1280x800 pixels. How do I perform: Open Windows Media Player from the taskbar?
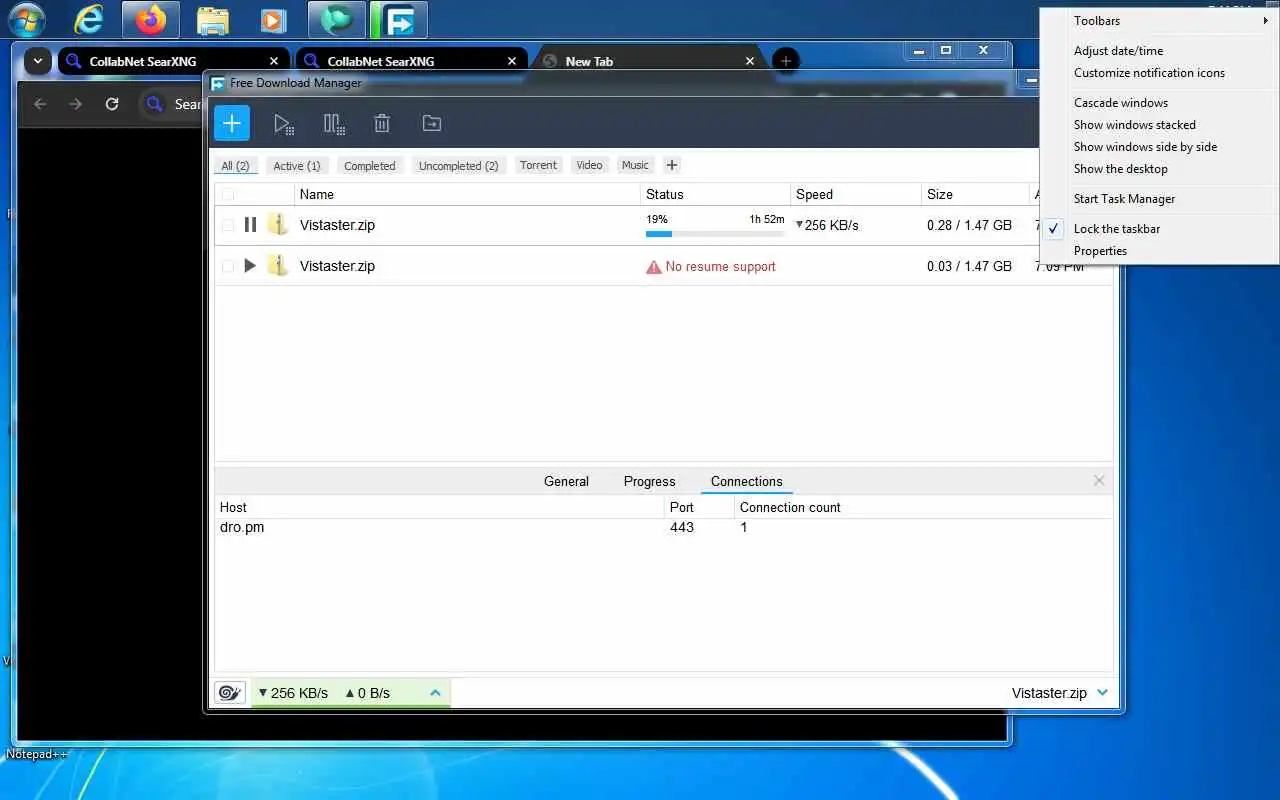[272, 19]
